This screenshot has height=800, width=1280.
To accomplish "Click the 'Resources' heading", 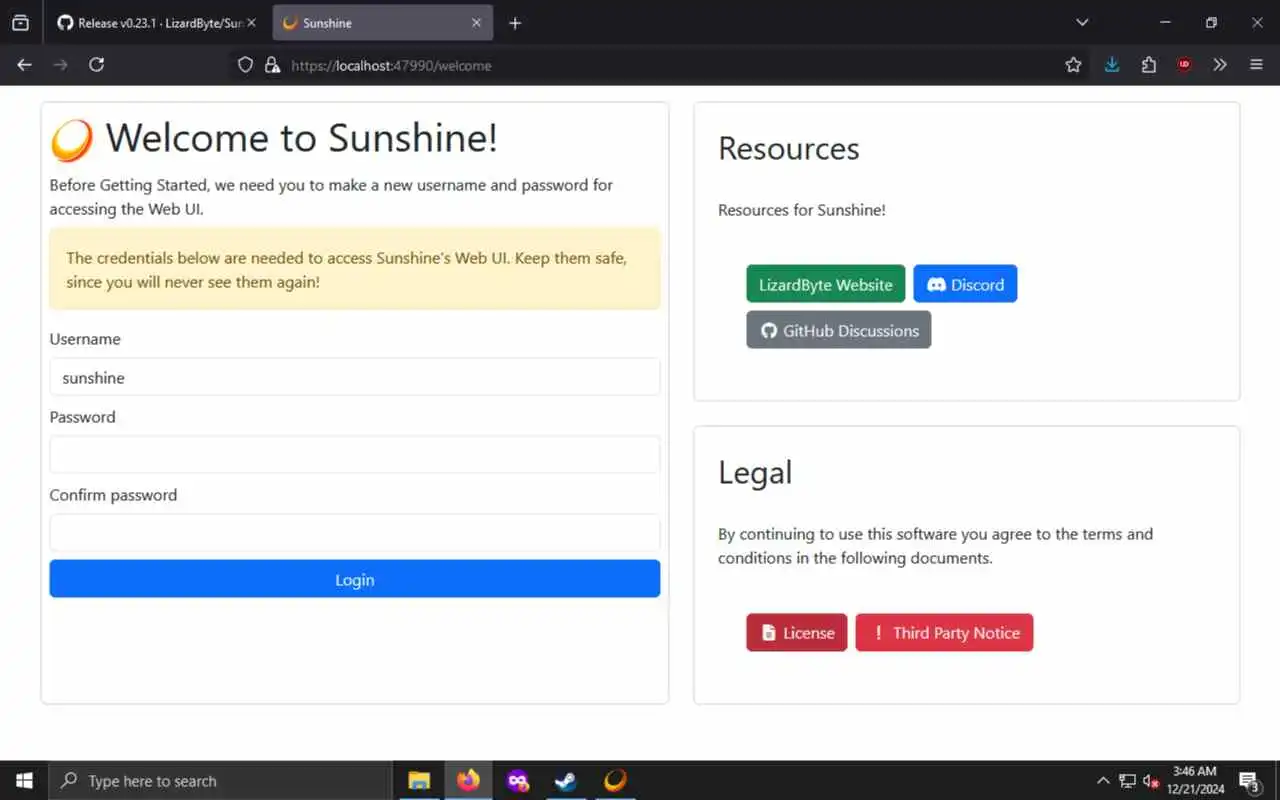I will (x=789, y=148).
